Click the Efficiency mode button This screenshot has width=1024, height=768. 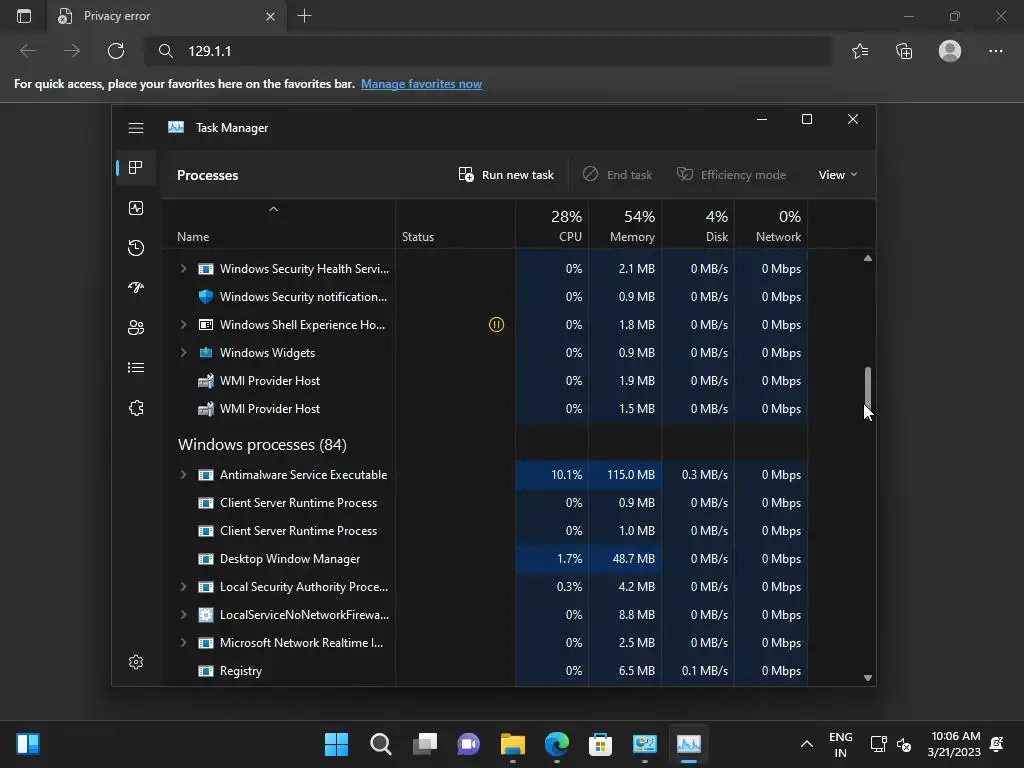click(x=731, y=174)
